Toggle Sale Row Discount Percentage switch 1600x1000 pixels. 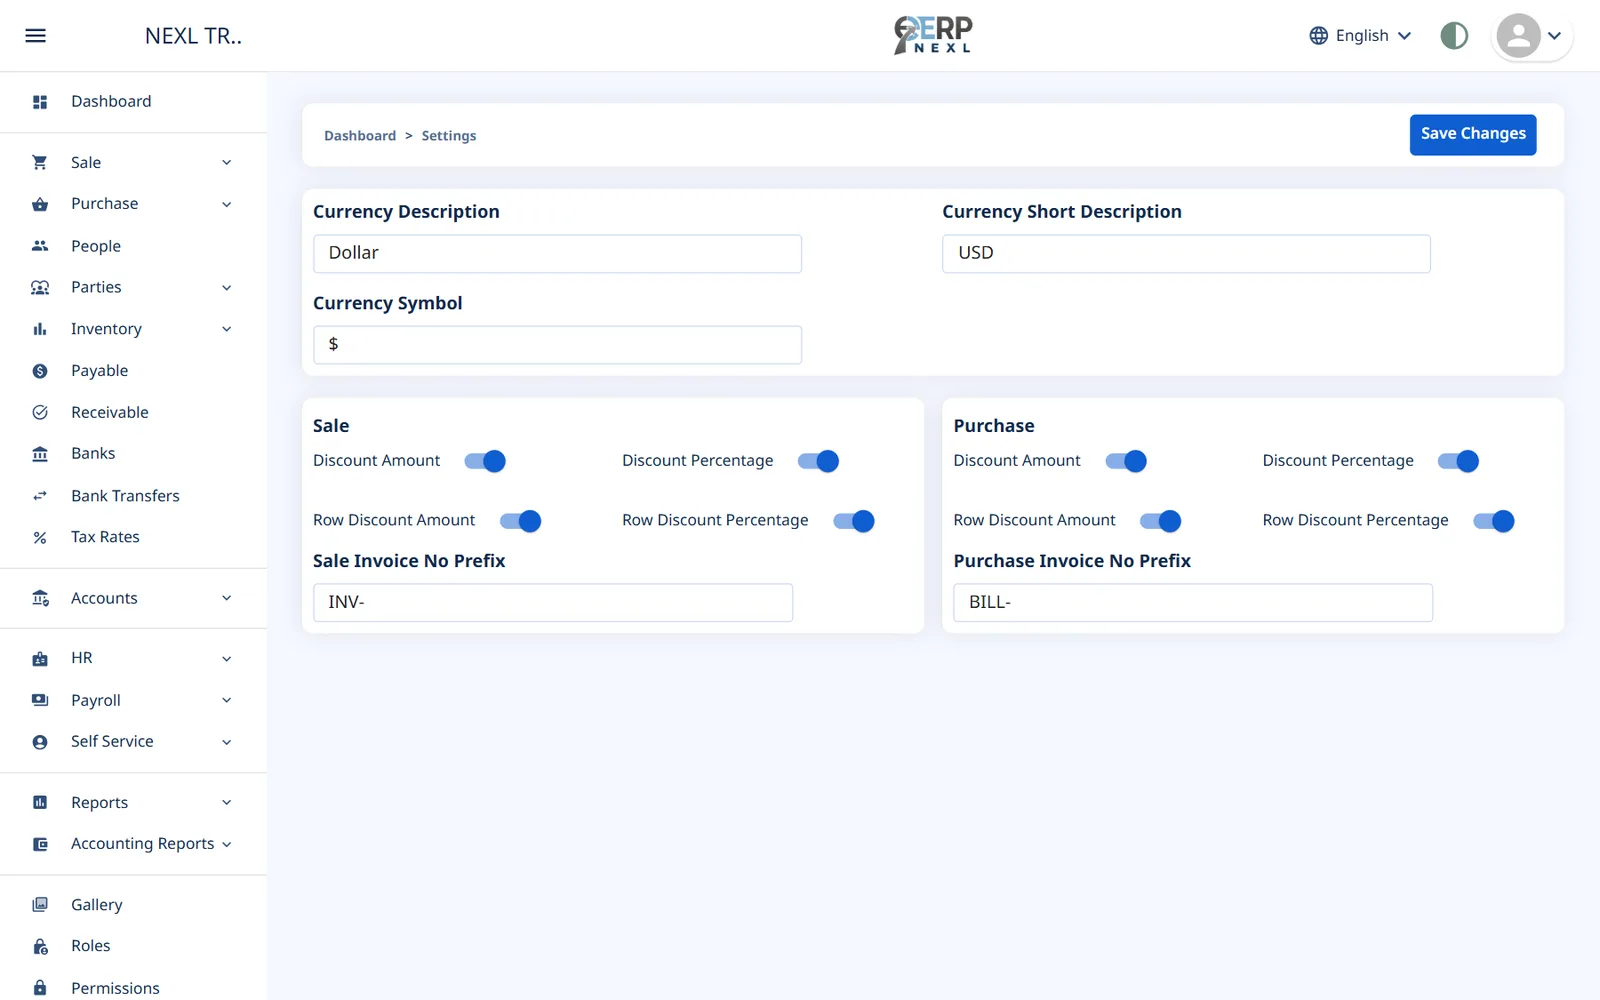(854, 521)
